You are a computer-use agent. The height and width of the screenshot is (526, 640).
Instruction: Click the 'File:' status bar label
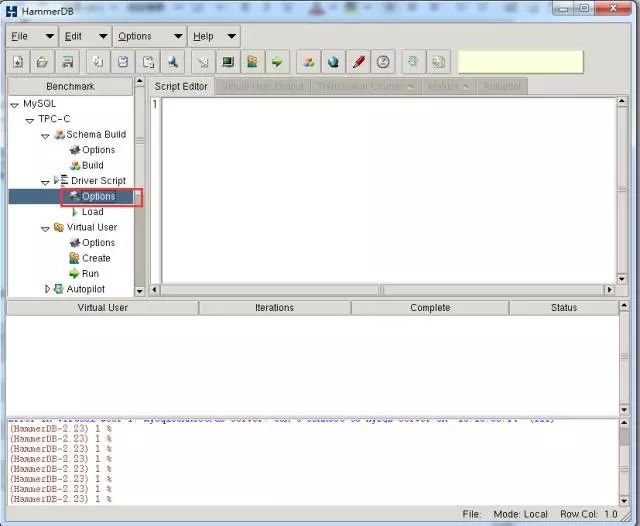pyautogui.click(x=472, y=514)
